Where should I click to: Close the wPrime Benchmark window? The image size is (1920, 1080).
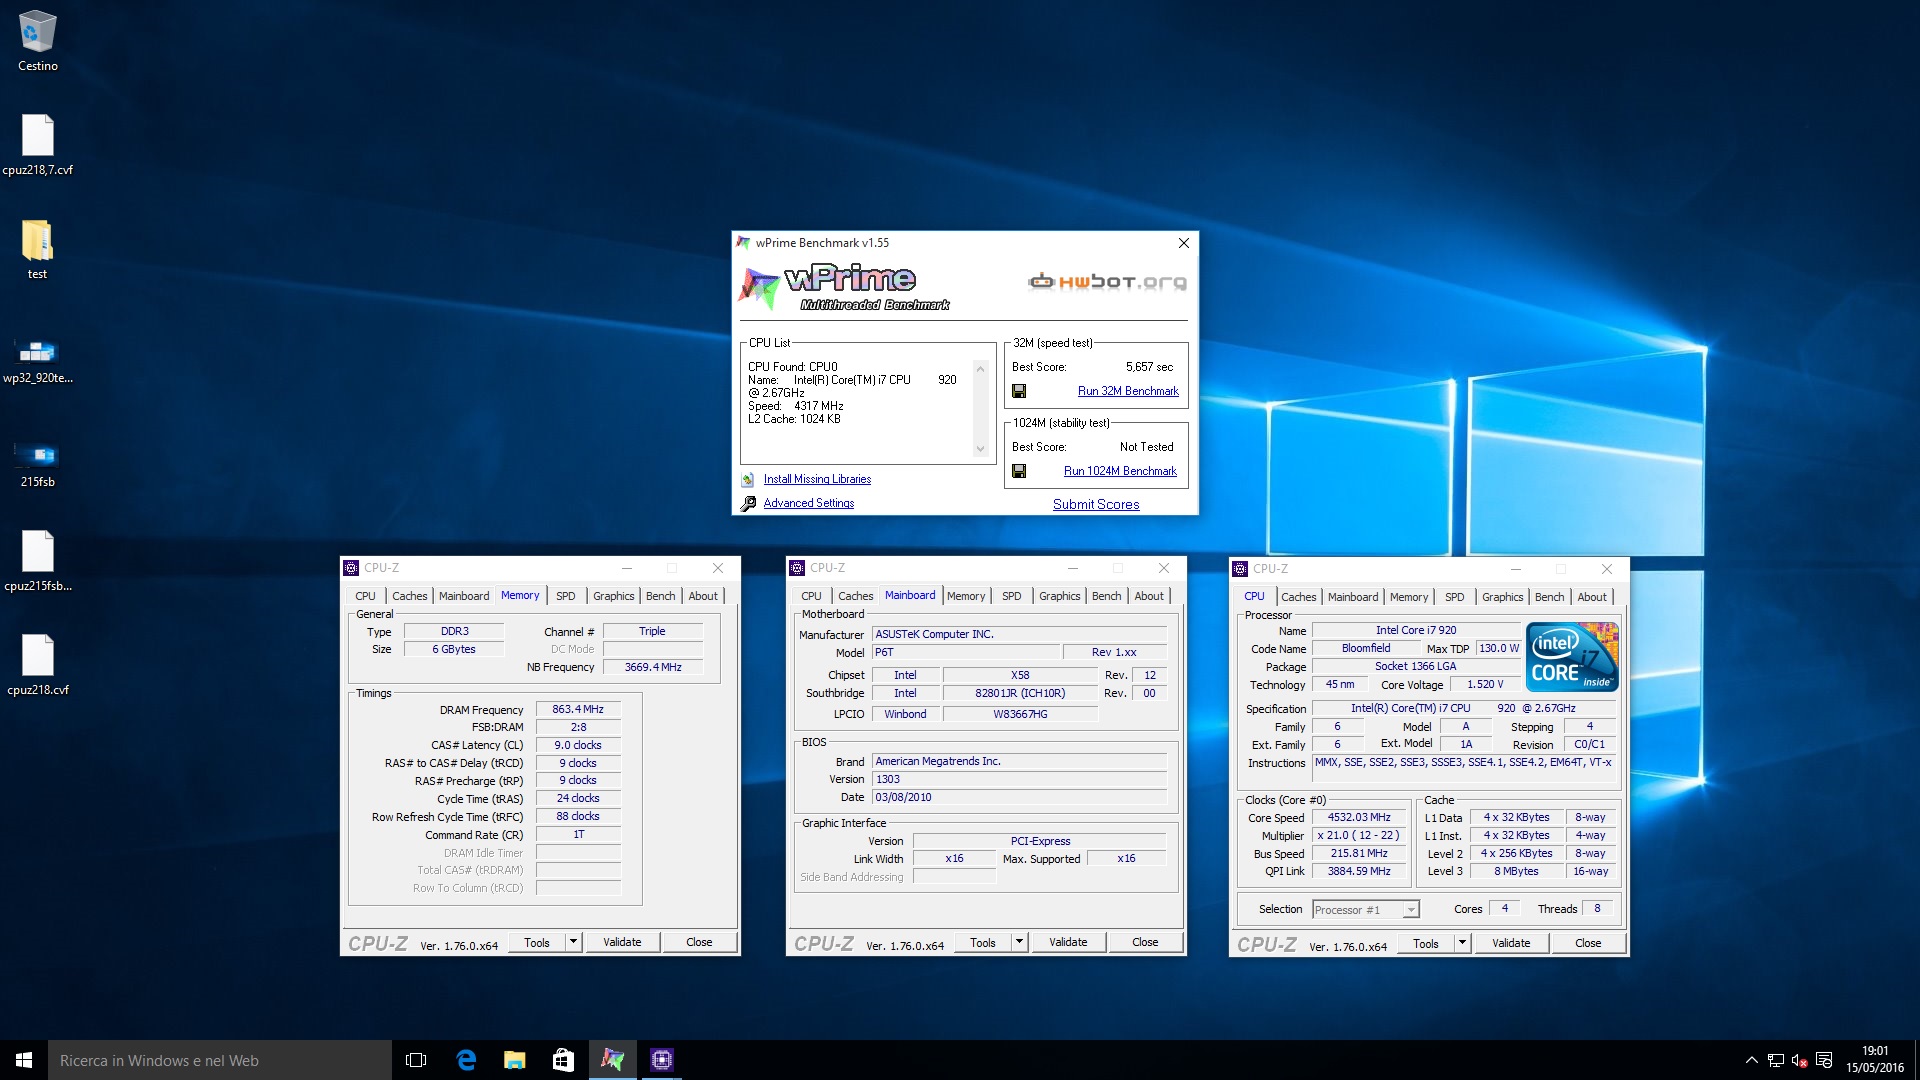pyautogui.click(x=1184, y=243)
